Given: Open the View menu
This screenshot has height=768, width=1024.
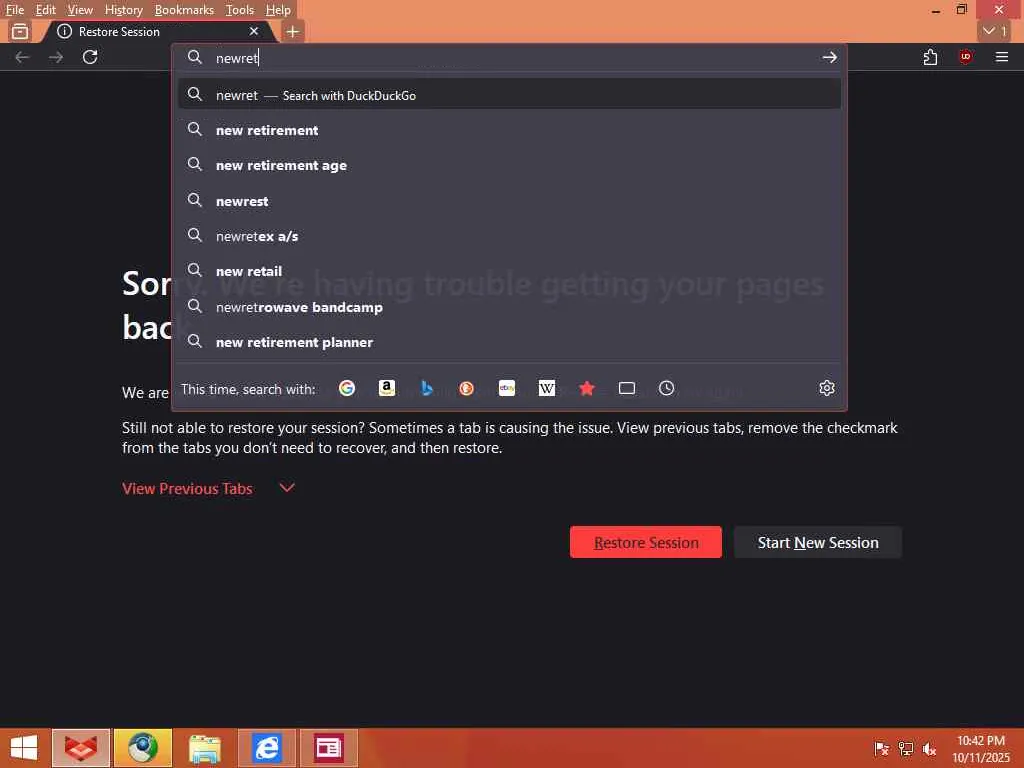Looking at the screenshot, I should [x=80, y=10].
